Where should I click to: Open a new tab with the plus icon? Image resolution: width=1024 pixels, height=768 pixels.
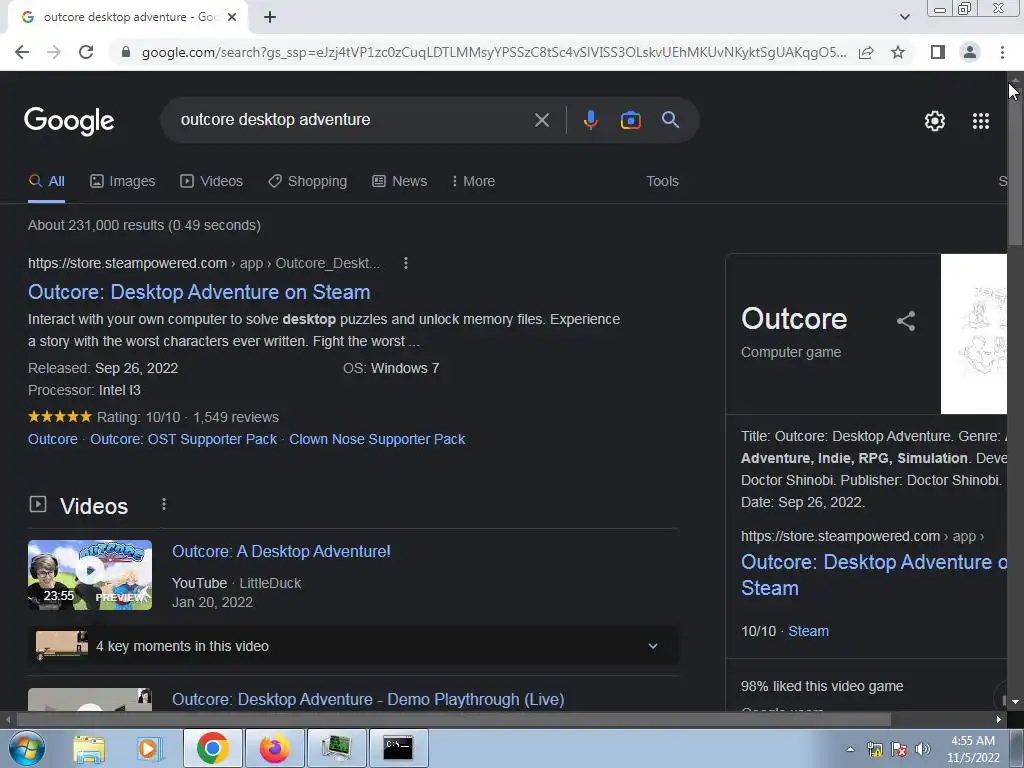(x=270, y=17)
